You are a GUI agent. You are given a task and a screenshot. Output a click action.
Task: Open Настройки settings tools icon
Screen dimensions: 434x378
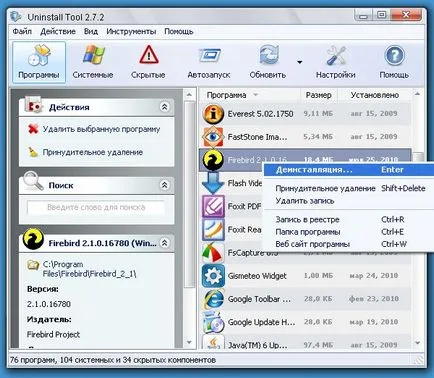335,55
